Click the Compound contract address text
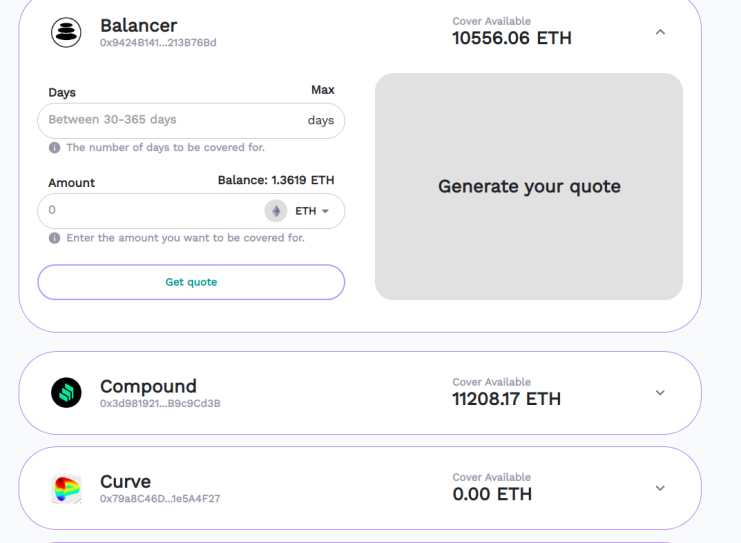Image resolution: width=741 pixels, height=543 pixels. (x=160, y=404)
